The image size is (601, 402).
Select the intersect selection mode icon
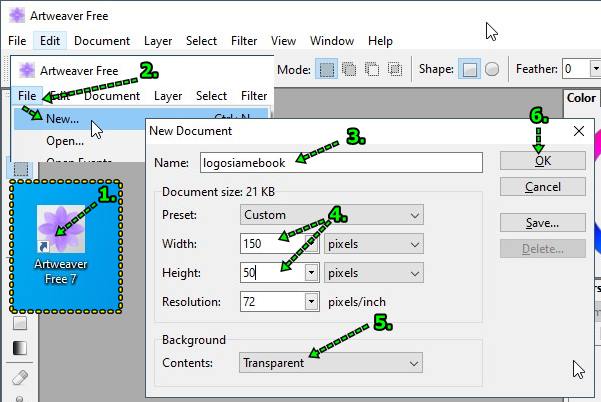pyautogui.click(x=395, y=69)
